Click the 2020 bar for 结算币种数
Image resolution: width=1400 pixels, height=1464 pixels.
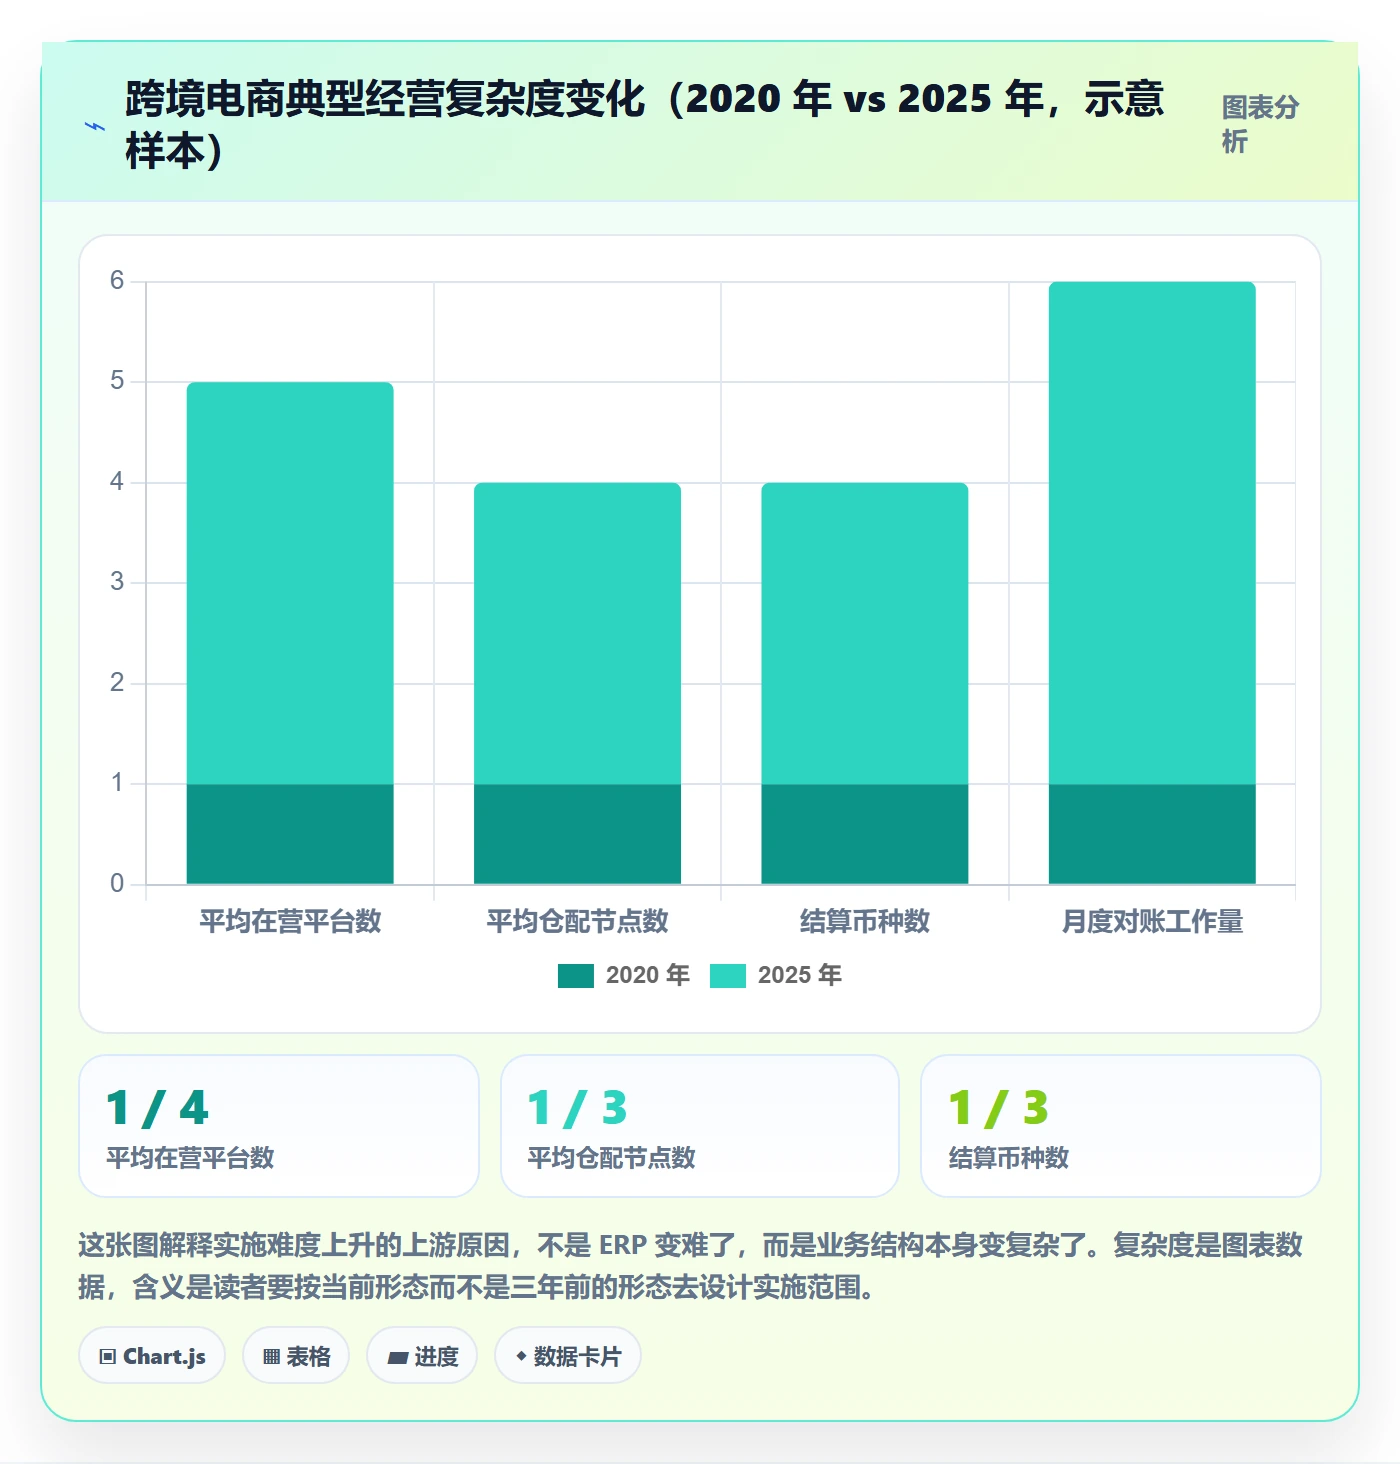click(865, 834)
